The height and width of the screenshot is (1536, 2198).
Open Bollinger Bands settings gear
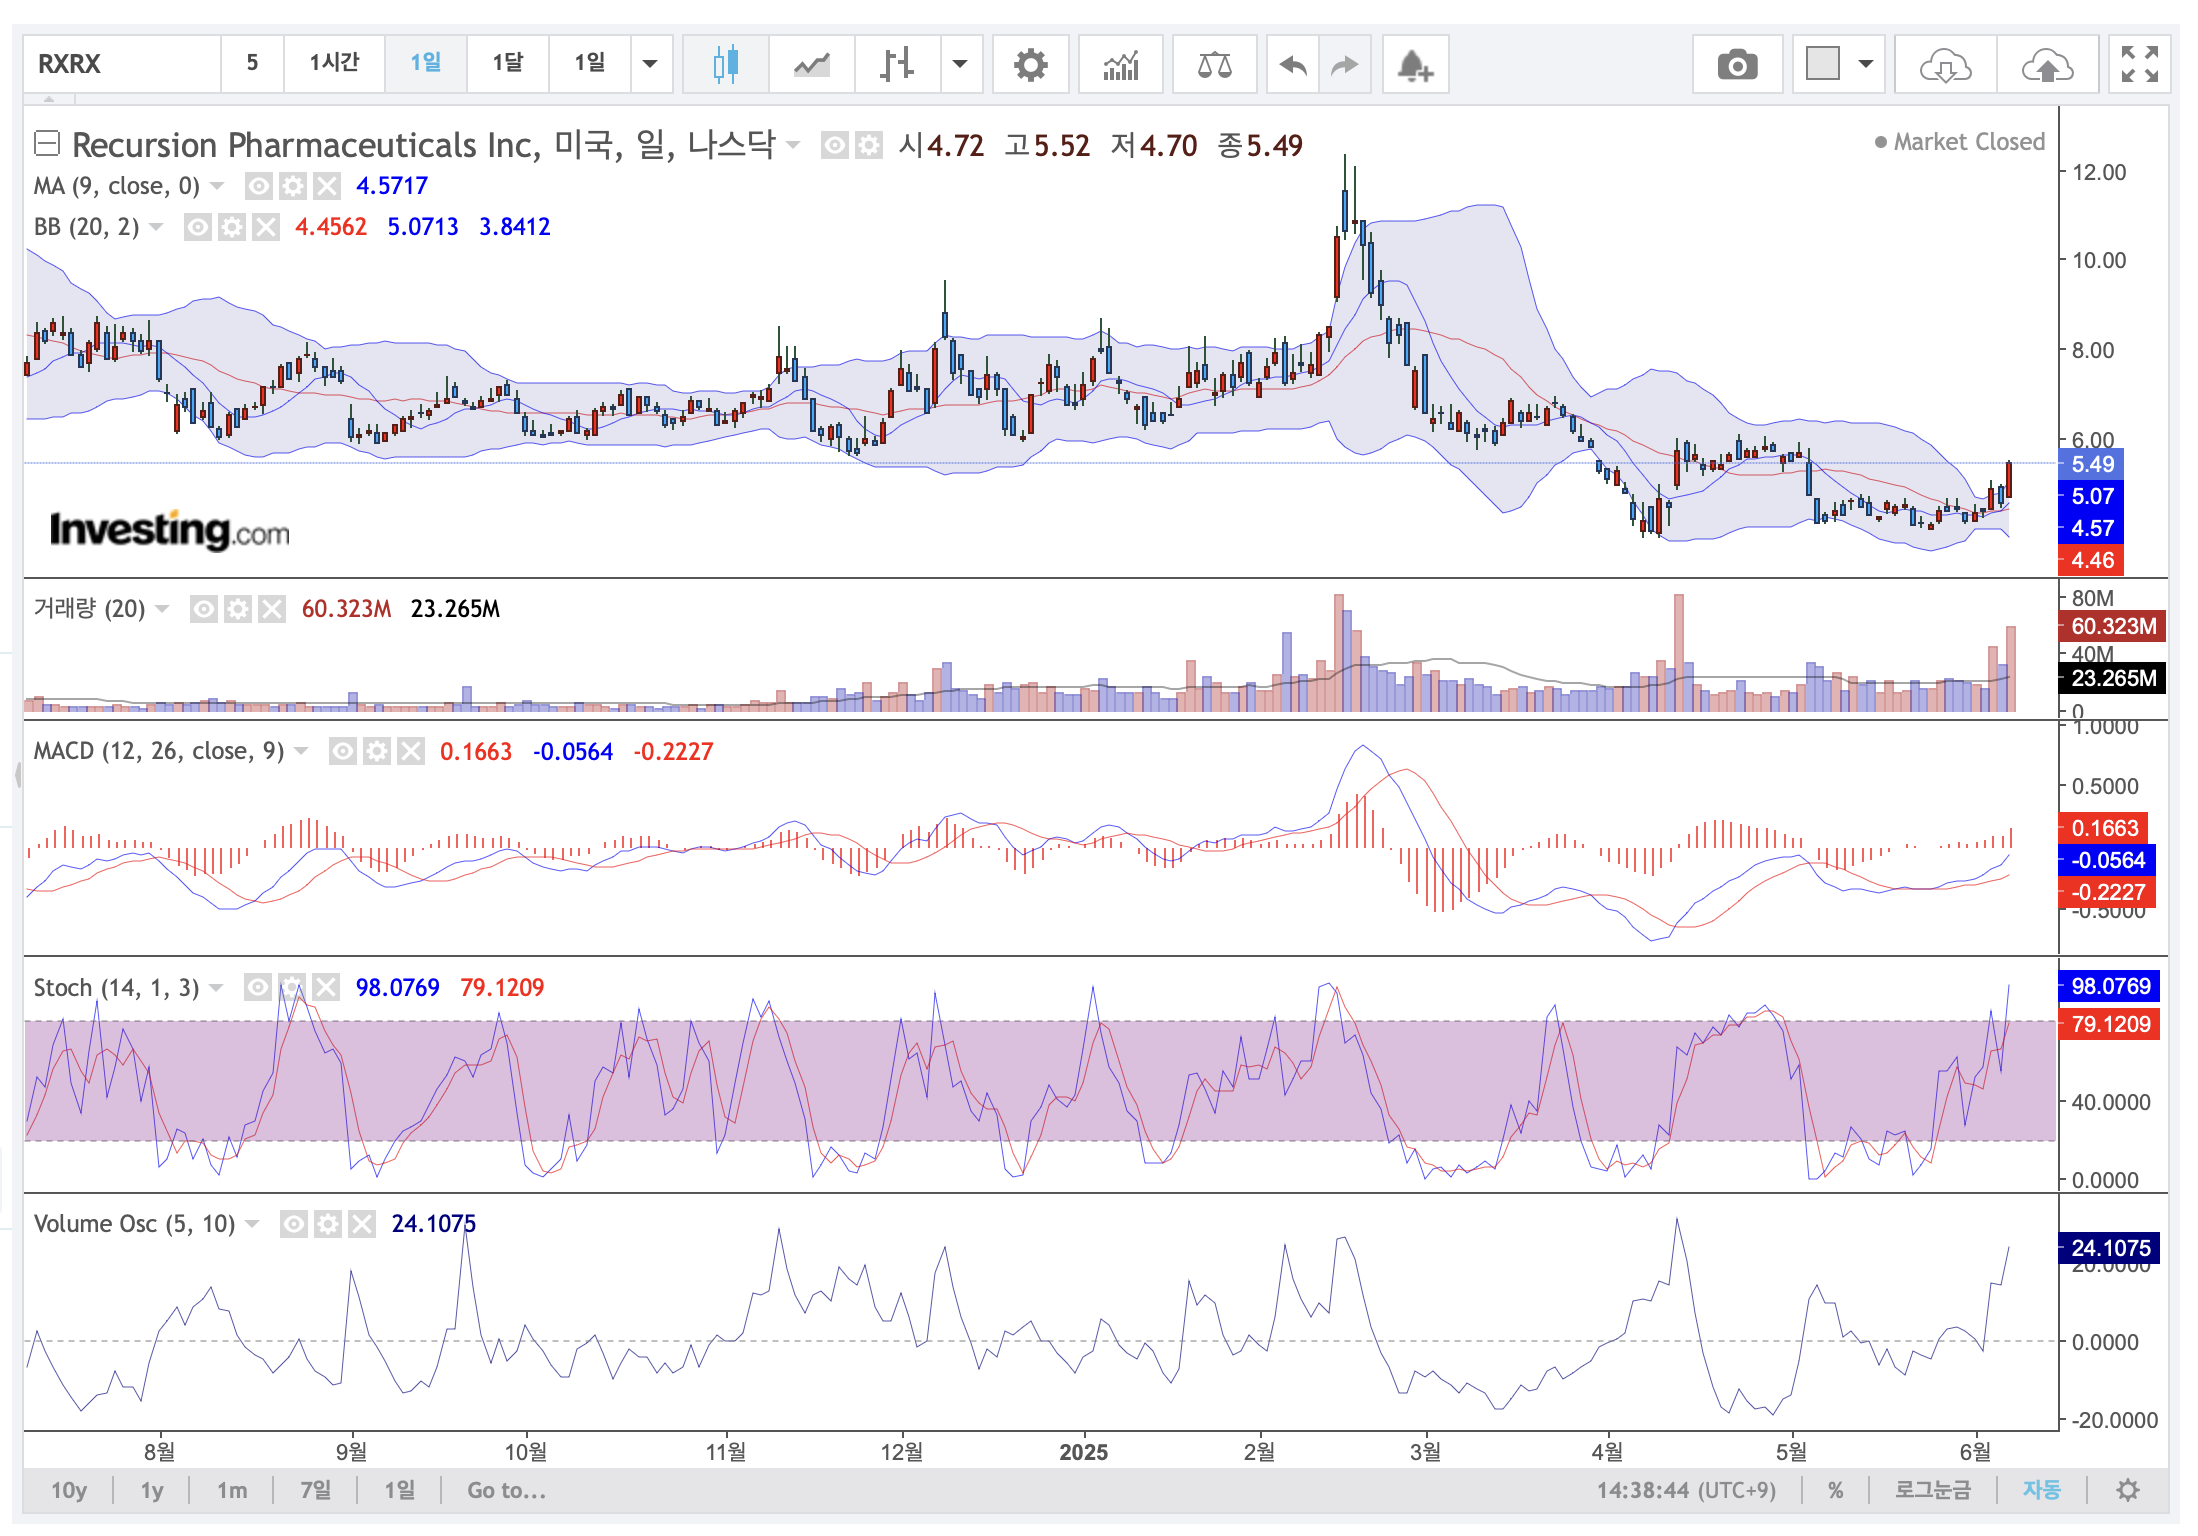(232, 227)
